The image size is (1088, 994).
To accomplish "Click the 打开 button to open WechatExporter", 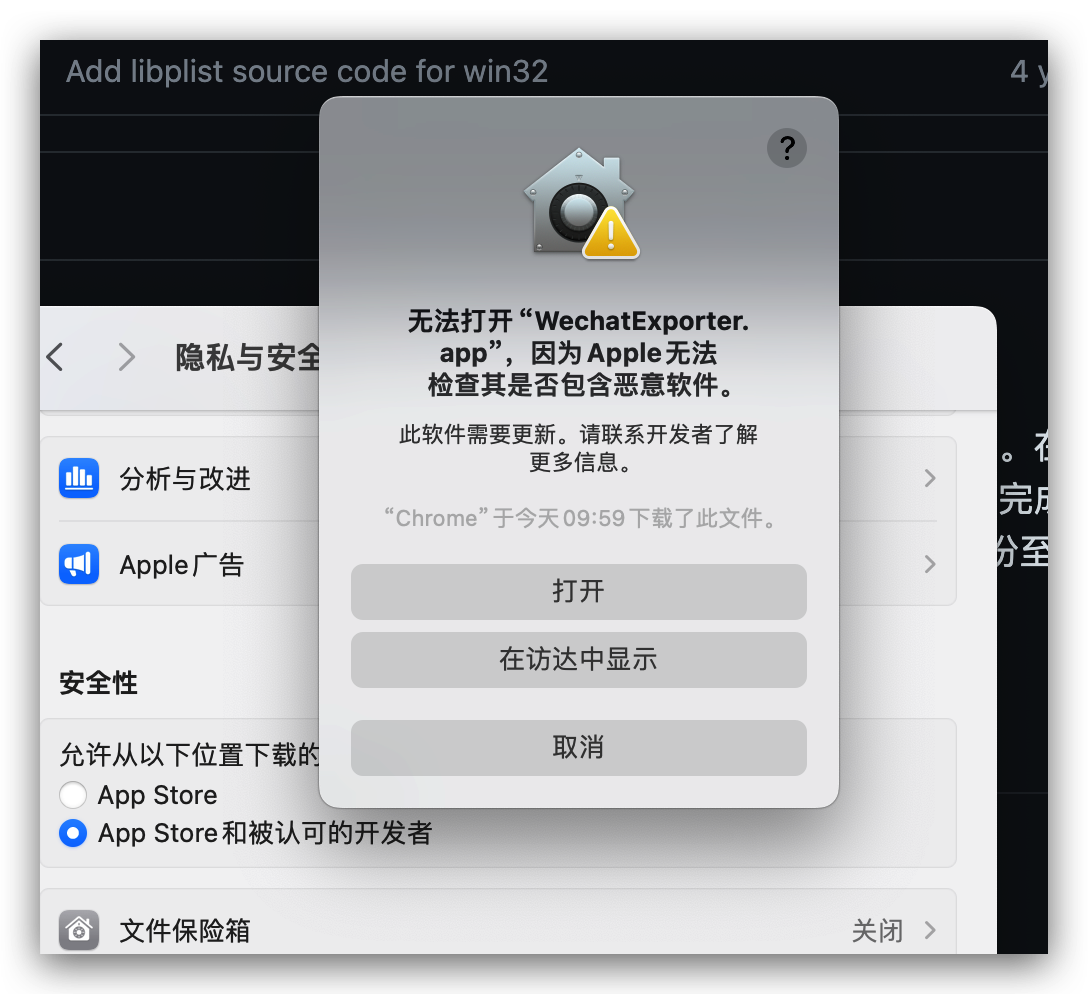I will (x=579, y=592).
